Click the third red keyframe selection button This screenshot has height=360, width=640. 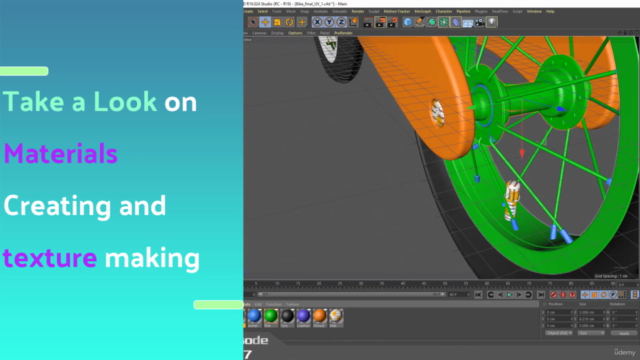click(x=572, y=295)
